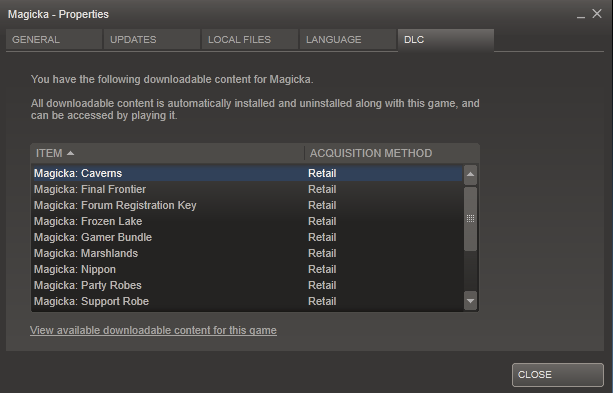The width and height of the screenshot is (613, 393).
Task: Click the DLC tab
Action: tap(446, 39)
